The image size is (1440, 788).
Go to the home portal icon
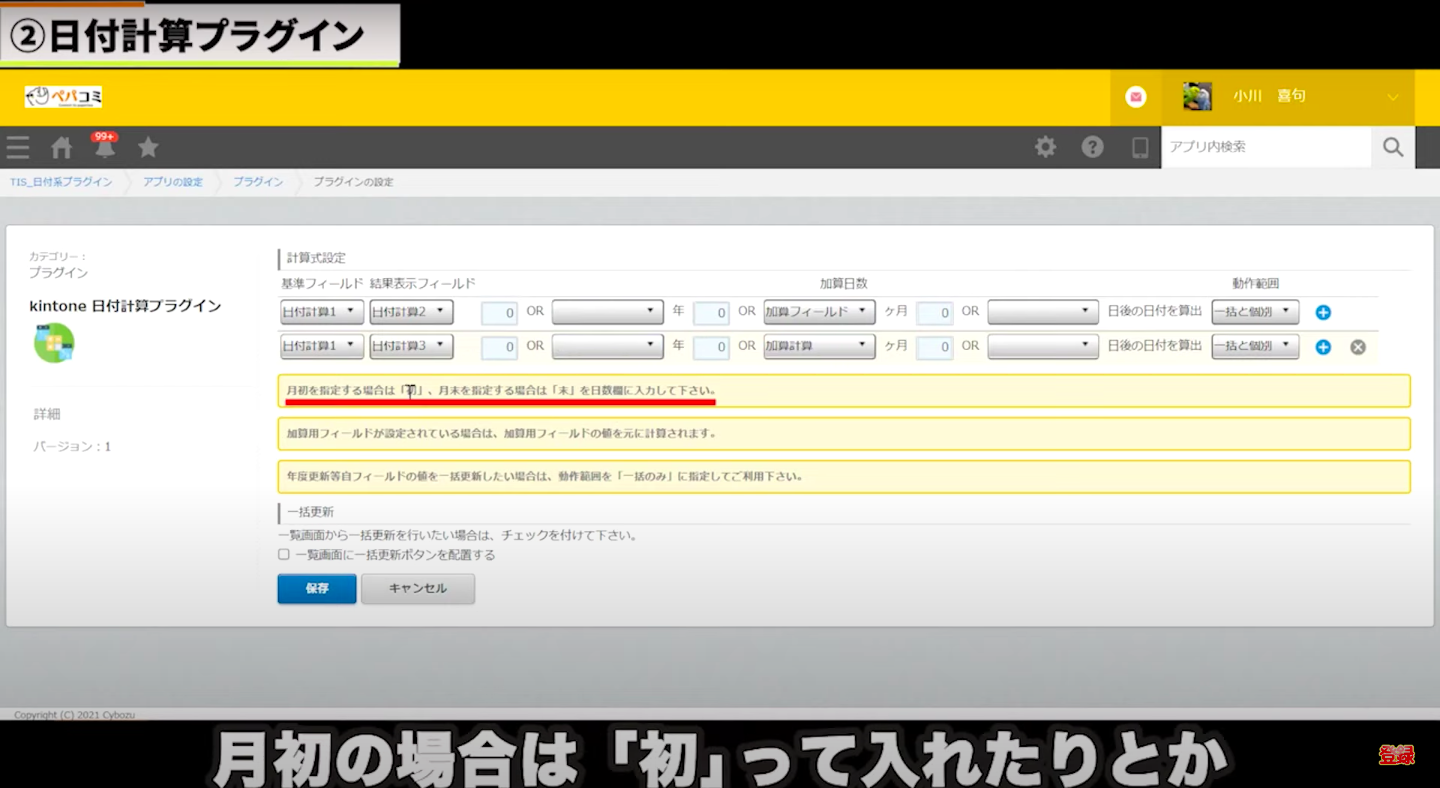[62, 148]
